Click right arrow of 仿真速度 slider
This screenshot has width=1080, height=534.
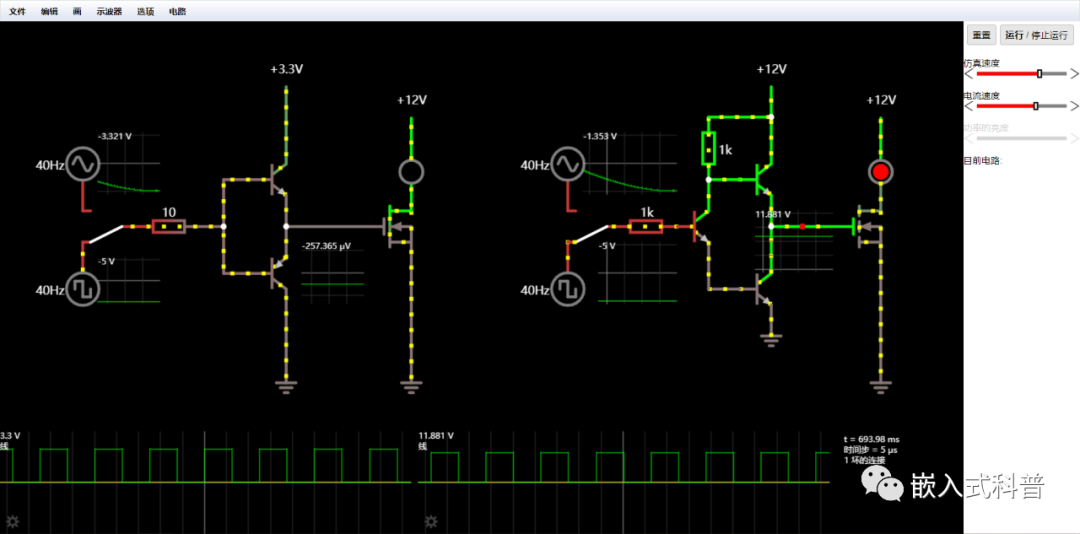pos(1074,73)
